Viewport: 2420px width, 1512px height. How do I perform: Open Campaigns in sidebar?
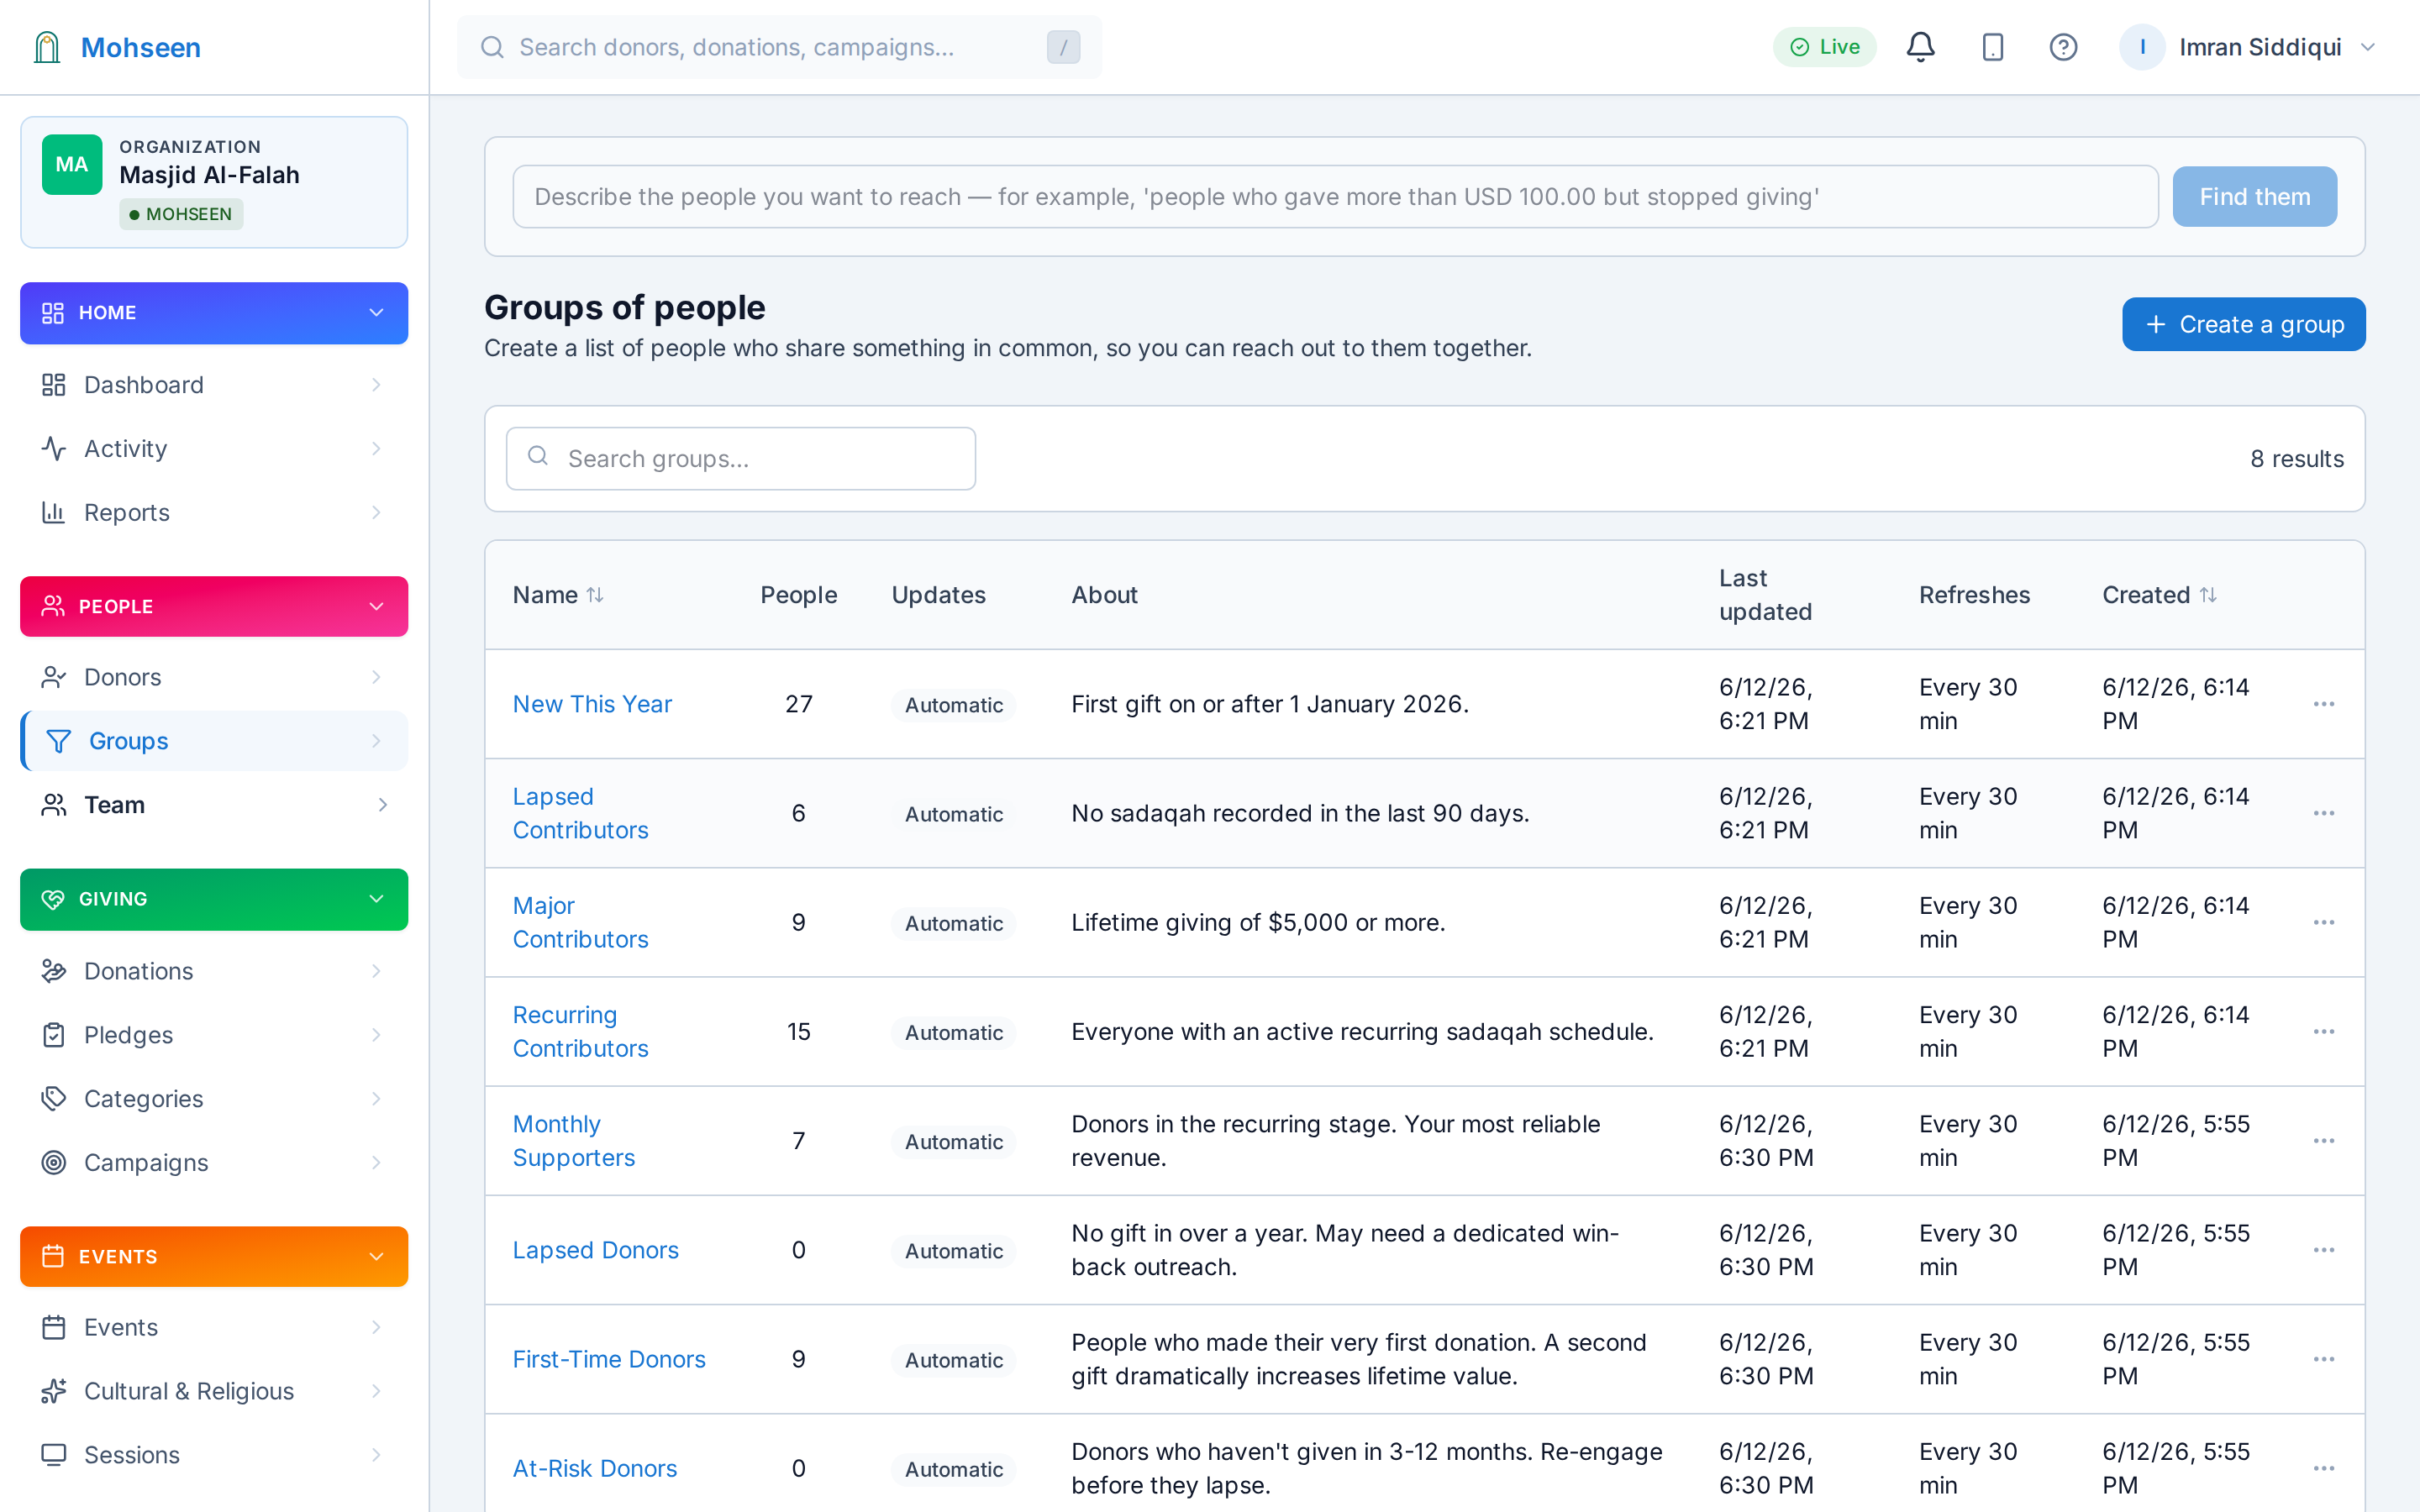coord(214,1163)
